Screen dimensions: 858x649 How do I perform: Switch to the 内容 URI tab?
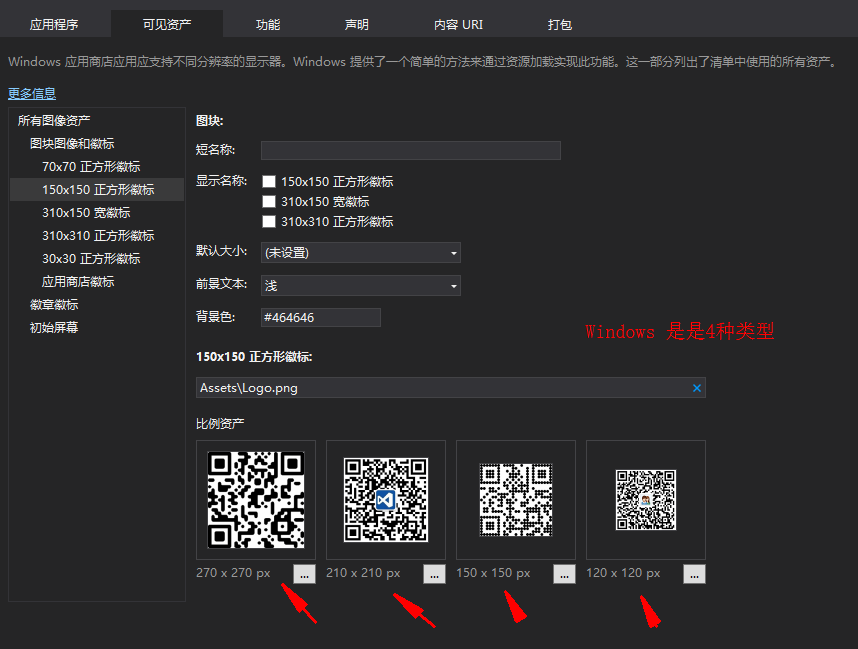[459, 25]
